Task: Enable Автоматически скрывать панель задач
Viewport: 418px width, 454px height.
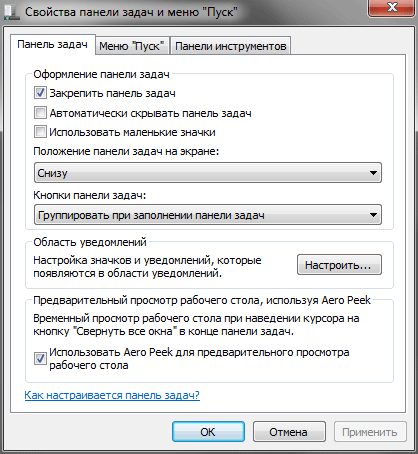Action: coord(40,113)
